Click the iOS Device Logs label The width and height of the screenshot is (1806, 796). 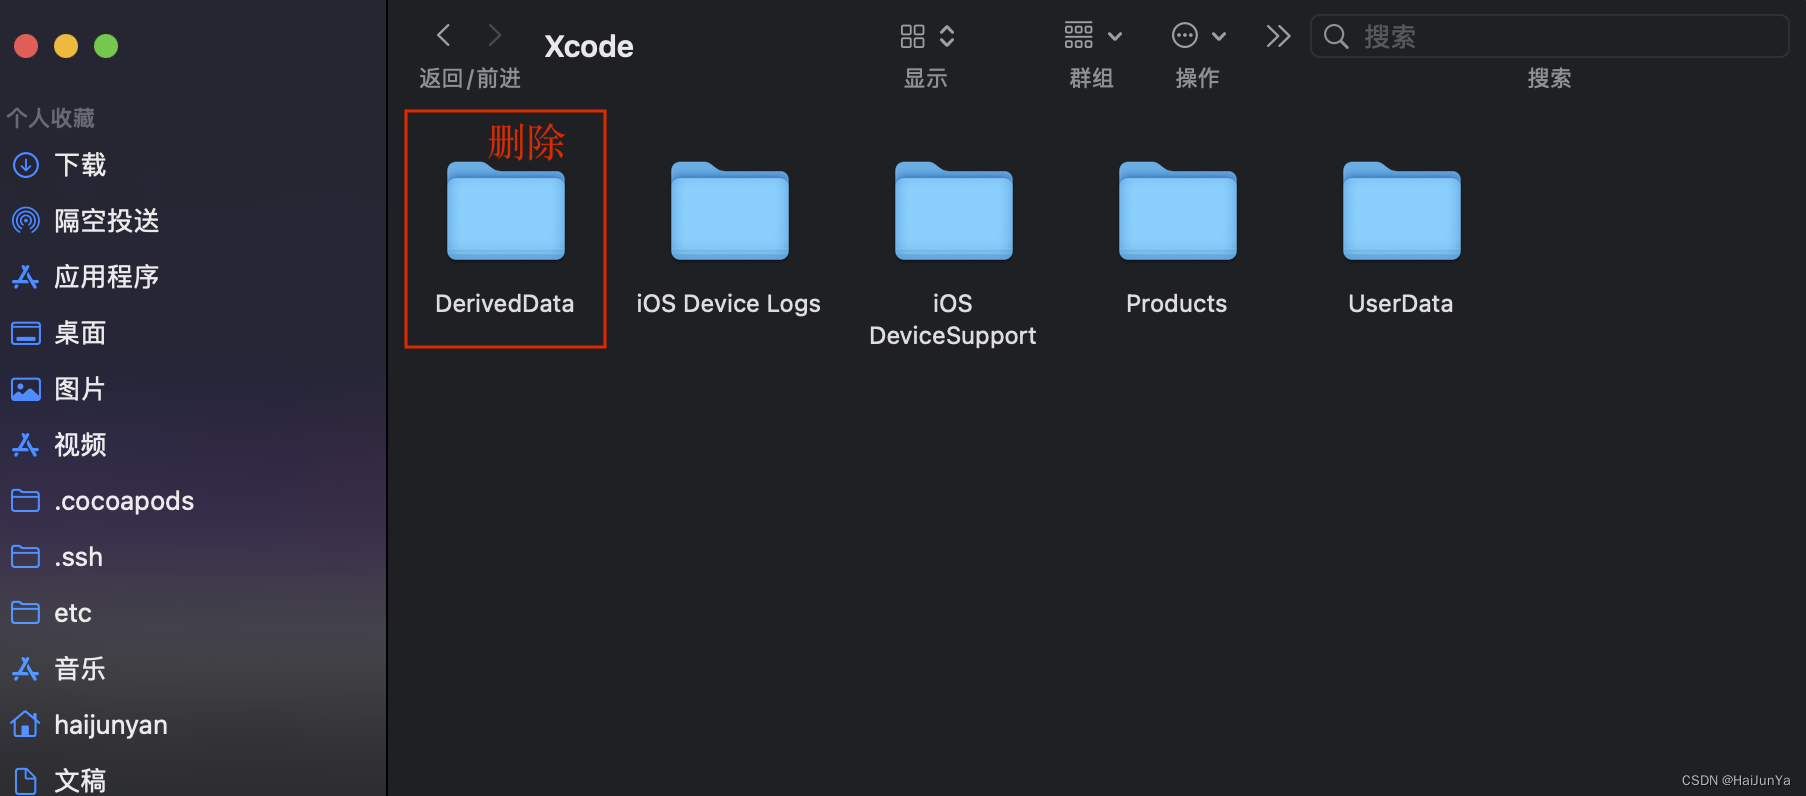coord(728,304)
